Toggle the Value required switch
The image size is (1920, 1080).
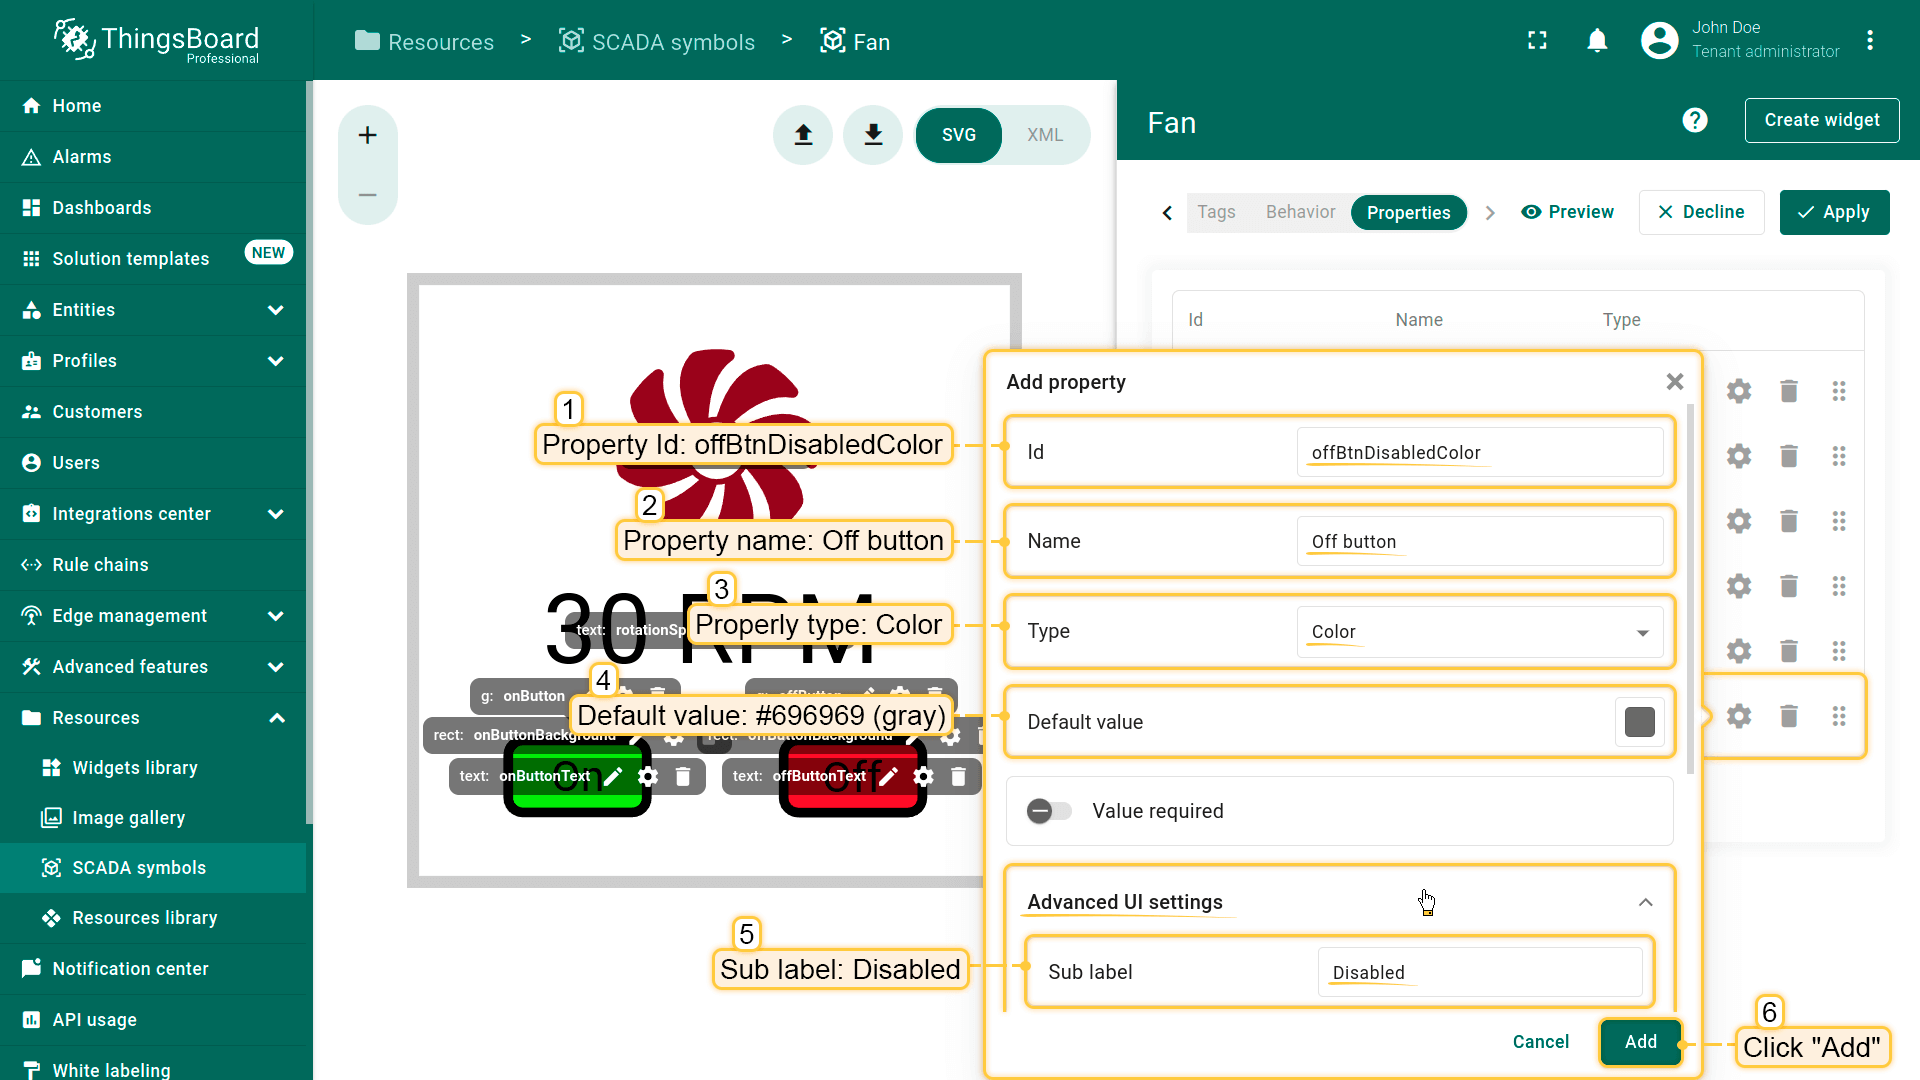tap(1049, 811)
